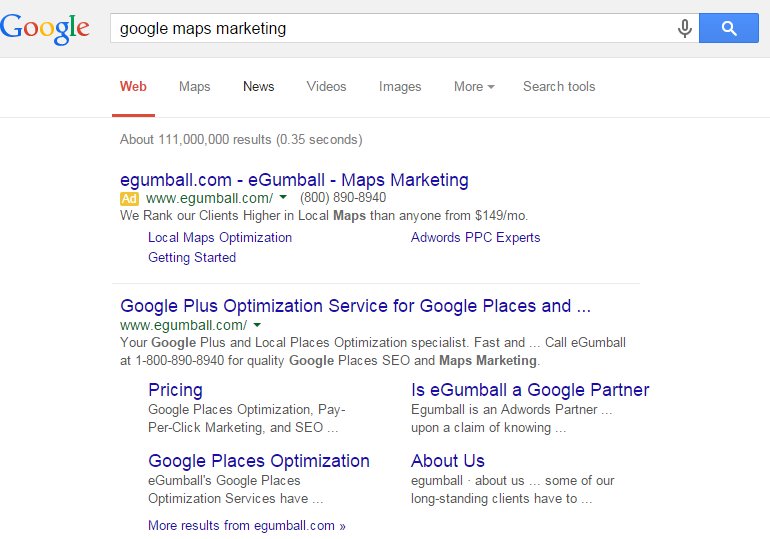Open the Videos tab
Viewport: 770px width, 539px height.
coord(326,87)
